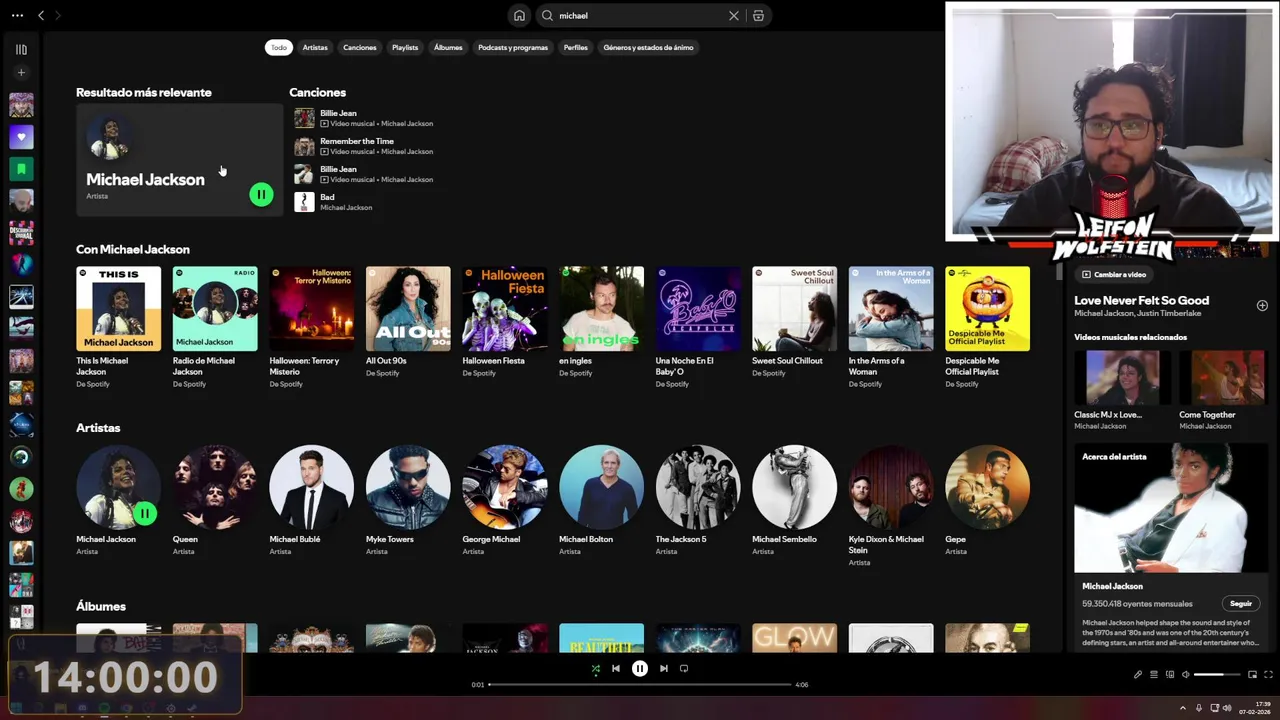Select the Playlists filter chip
The image size is (1280, 720).
(x=405, y=47)
